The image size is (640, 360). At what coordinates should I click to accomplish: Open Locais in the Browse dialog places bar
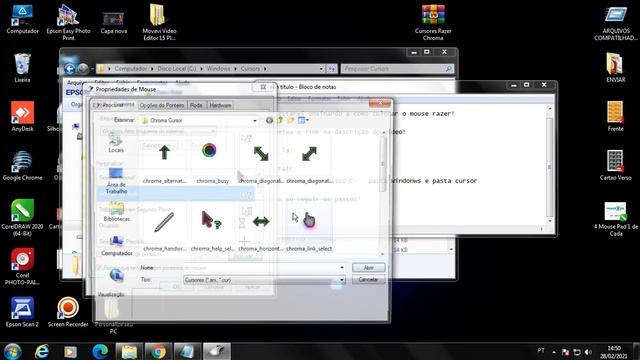click(x=116, y=143)
